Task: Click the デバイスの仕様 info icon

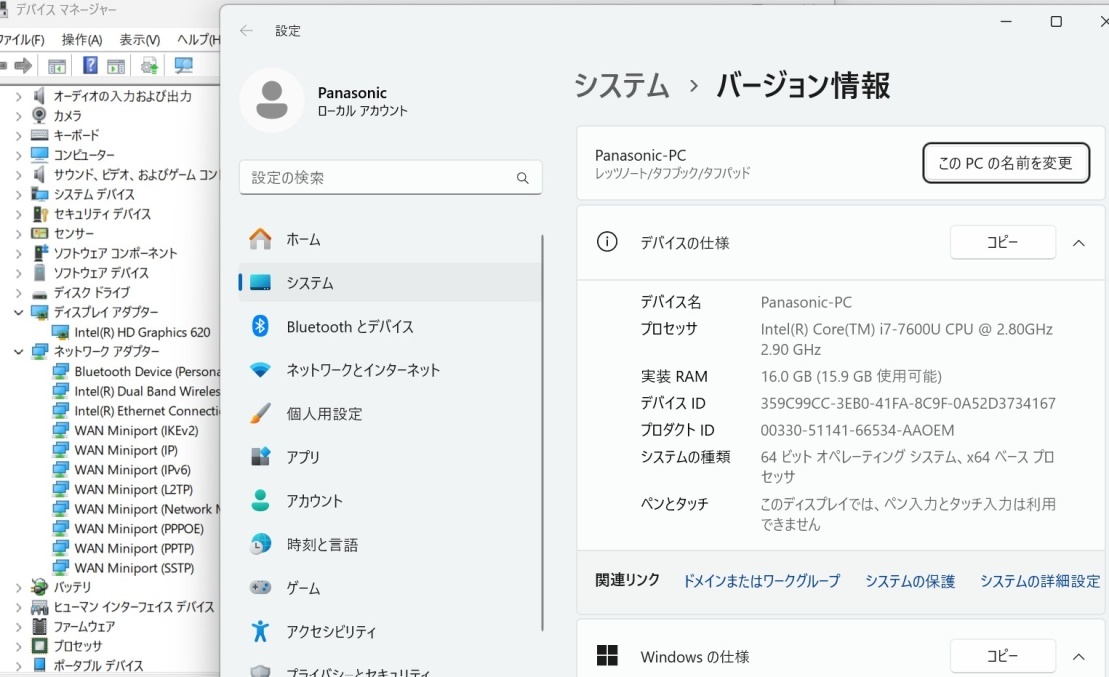Action: pyautogui.click(x=607, y=242)
